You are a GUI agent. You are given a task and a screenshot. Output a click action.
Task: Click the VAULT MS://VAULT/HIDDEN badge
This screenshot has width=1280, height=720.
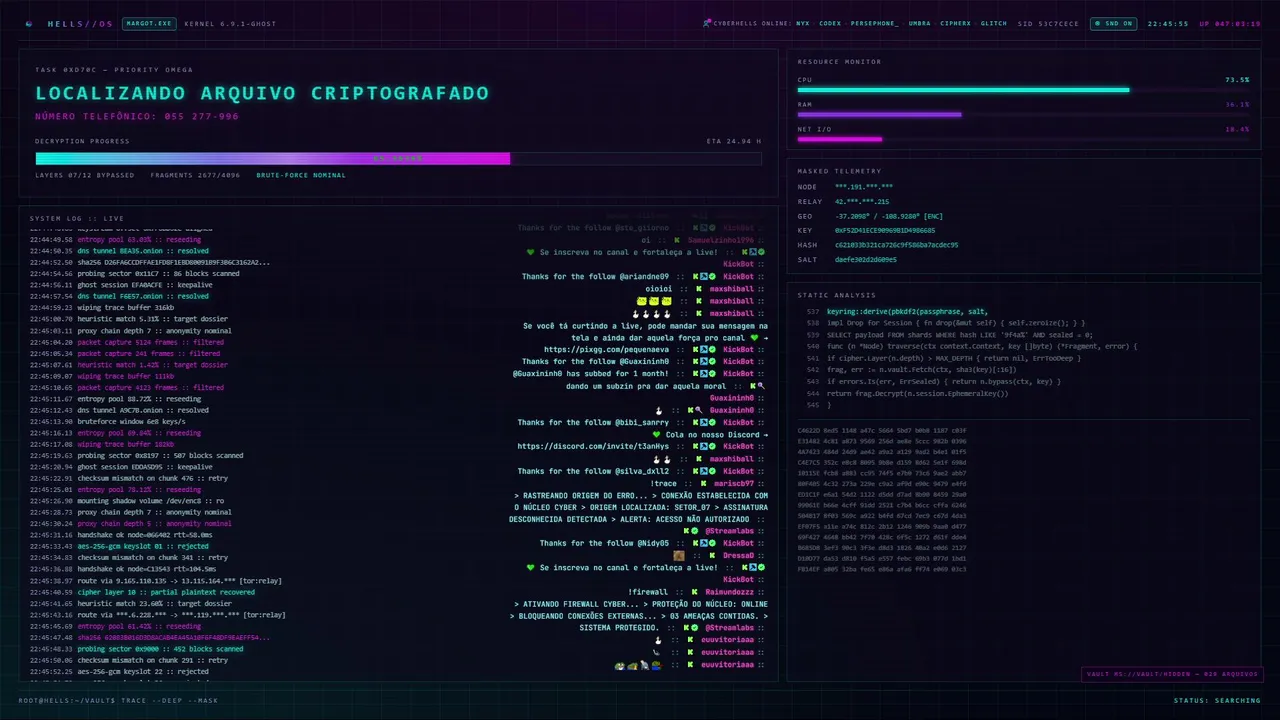click(x=1172, y=674)
